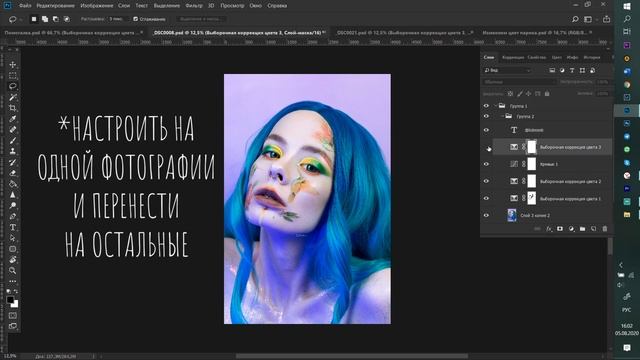Hide the Слой 2 копия 2 layer
This screenshot has width=640, height=360.
pyautogui.click(x=486, y=215)
